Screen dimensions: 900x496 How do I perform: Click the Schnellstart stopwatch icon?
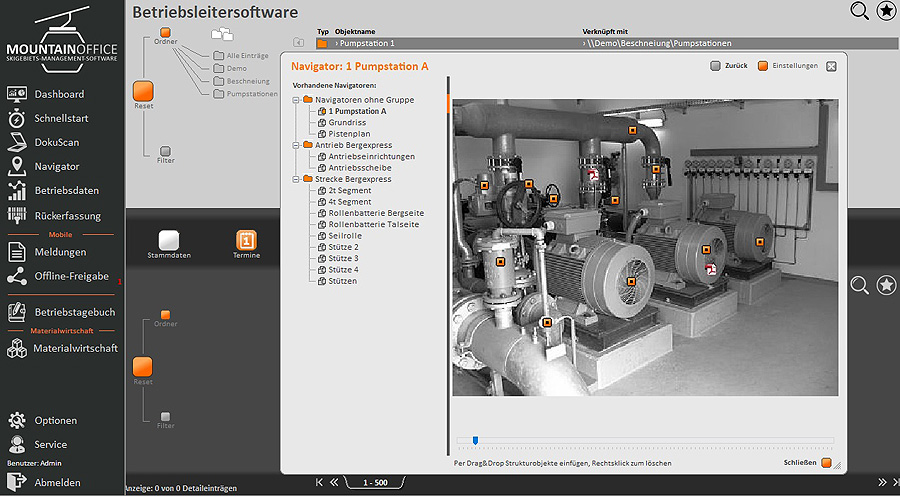click(17, 118)
